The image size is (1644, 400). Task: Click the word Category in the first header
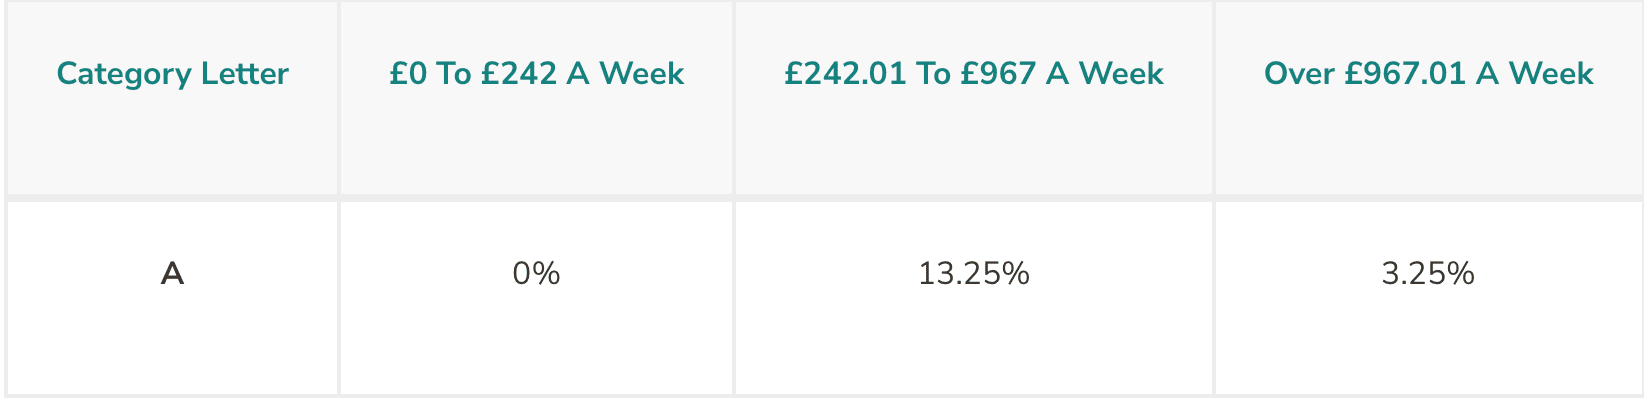point(124,75)
